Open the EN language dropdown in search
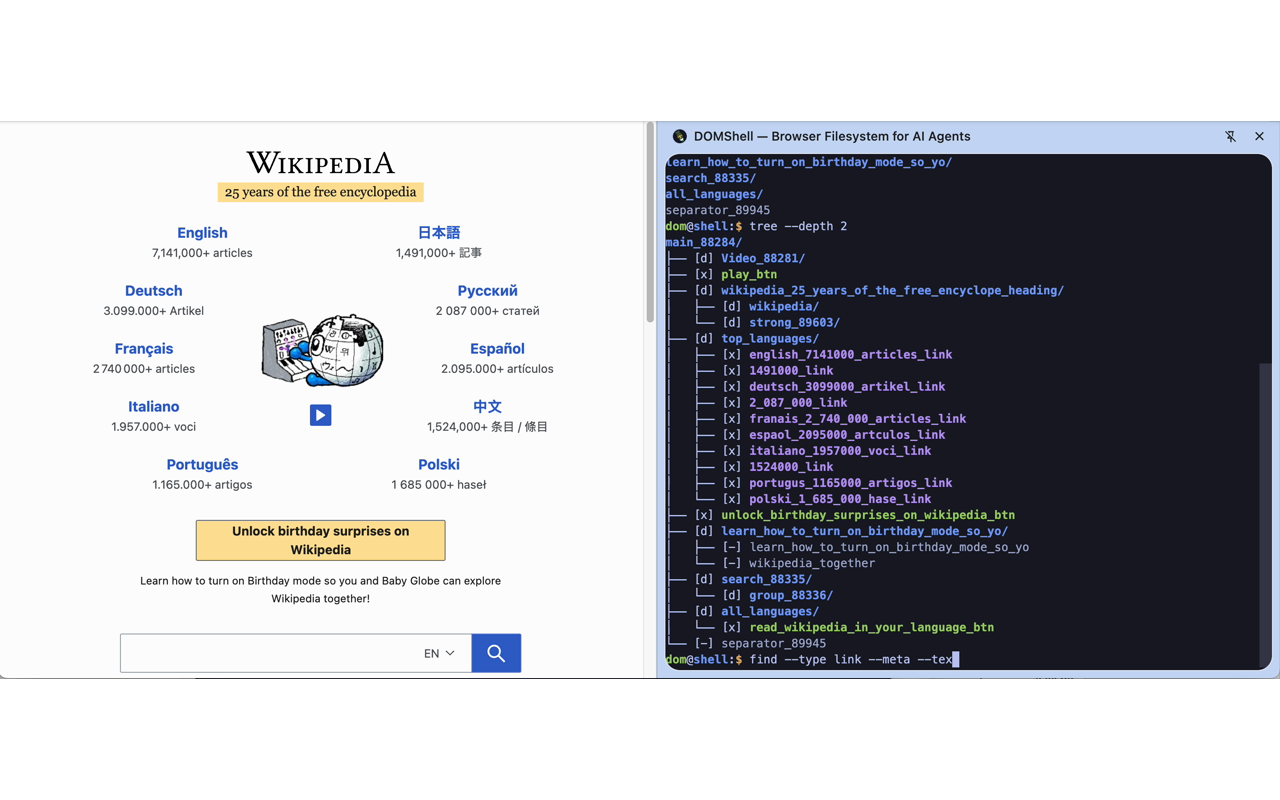 click(x=439, y=653)
